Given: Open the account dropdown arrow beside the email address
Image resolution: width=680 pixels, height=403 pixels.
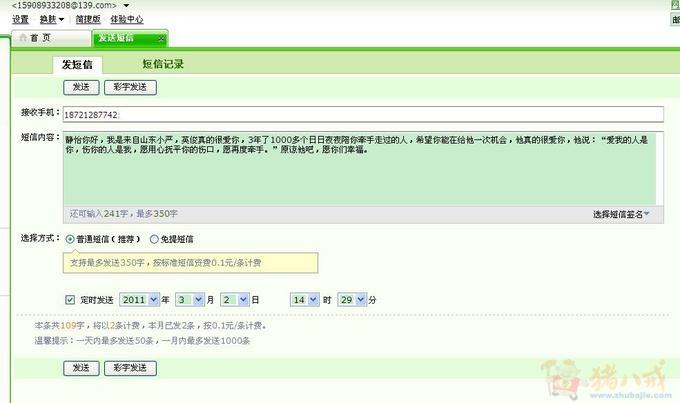Looking at the screenshot, I should [126, 6].
